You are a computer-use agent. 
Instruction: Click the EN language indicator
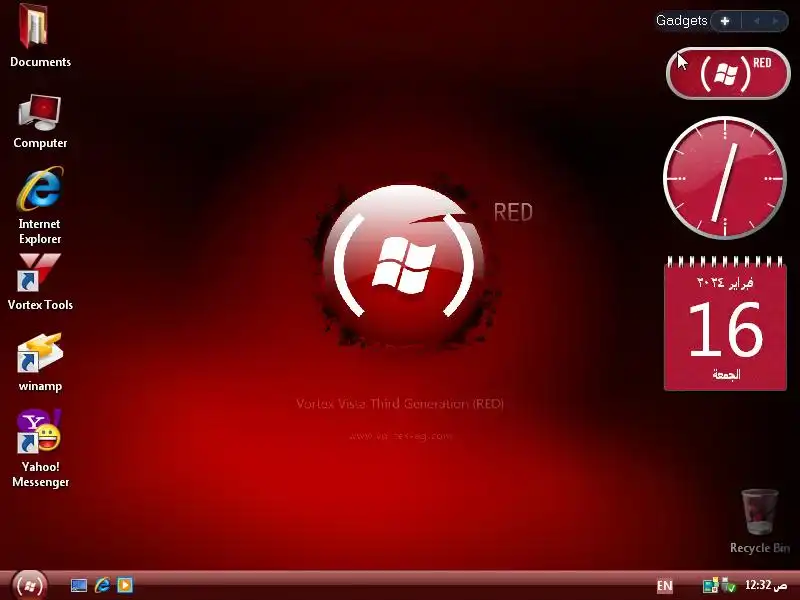(664, 586)
